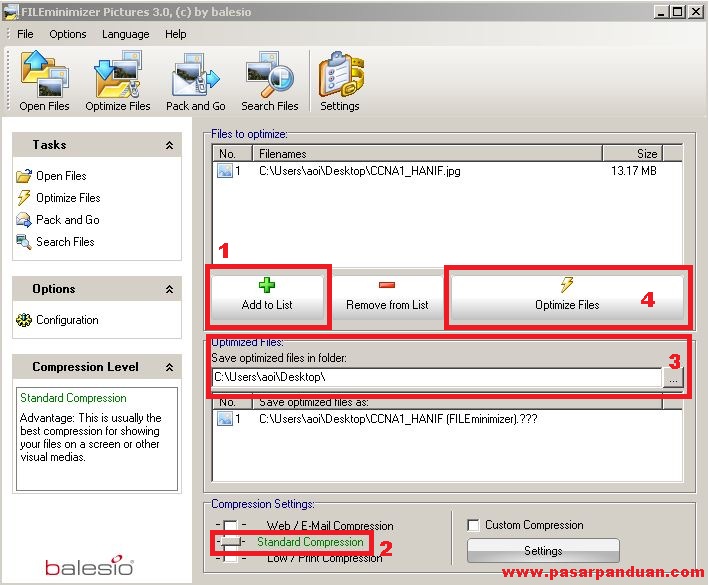Browse for output folder with the ... button
This screenshot has width=709, height=585.
pyautogui.click(x=673, y=377)
